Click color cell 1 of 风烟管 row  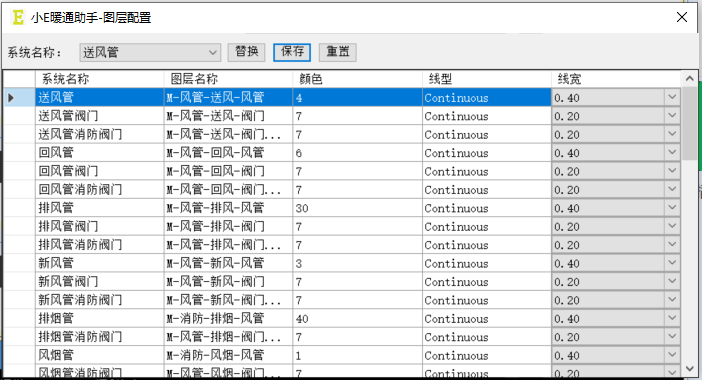click(357, 355)
